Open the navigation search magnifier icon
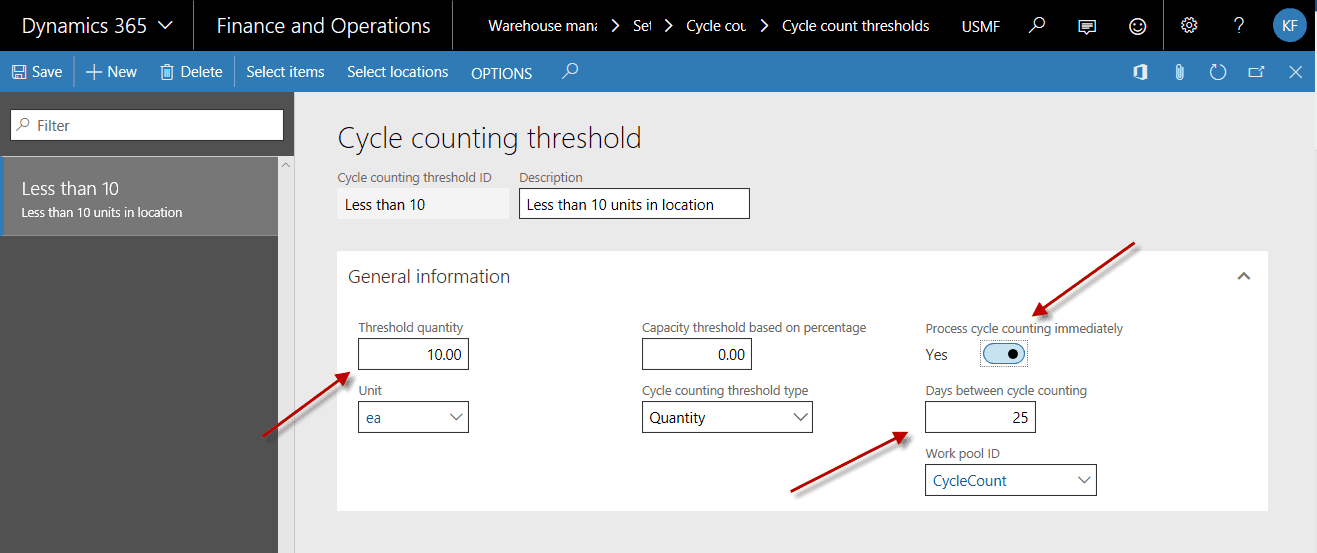1317x553 pixels. (1037, 26)
